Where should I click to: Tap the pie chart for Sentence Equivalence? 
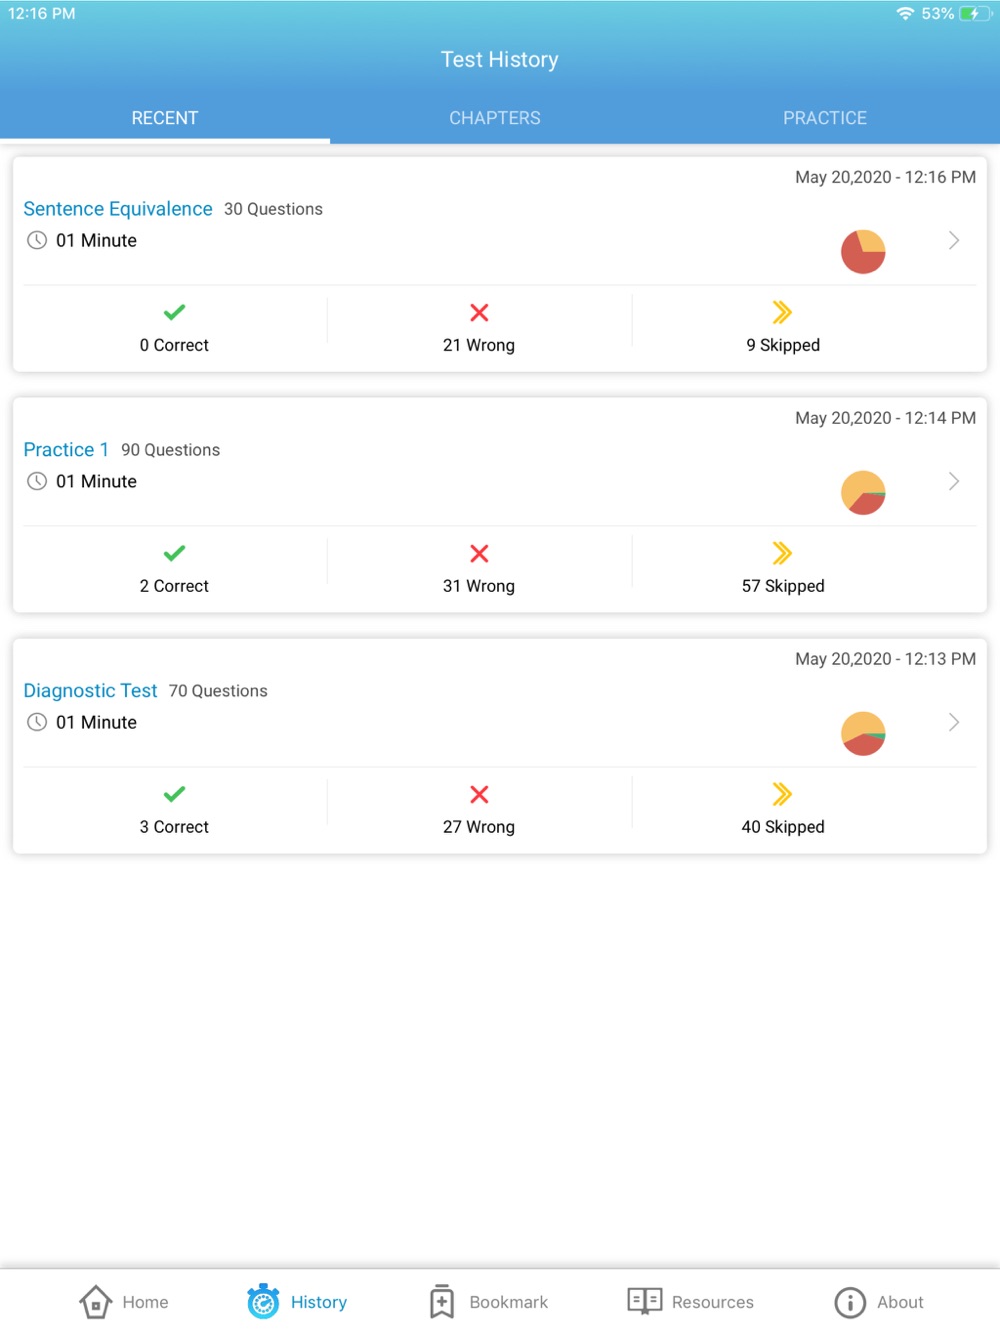coord(863,251)
